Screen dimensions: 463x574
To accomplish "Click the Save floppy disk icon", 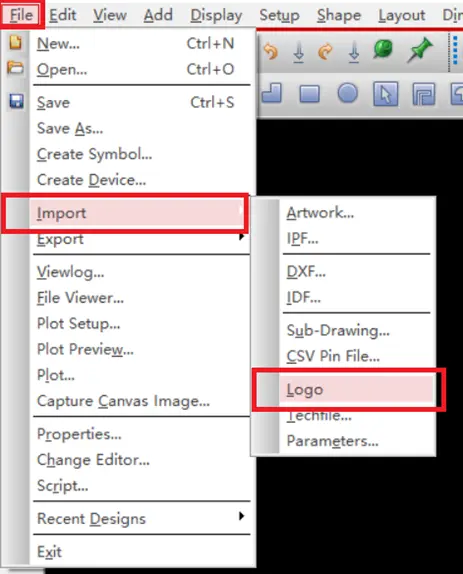I will 16,101.
